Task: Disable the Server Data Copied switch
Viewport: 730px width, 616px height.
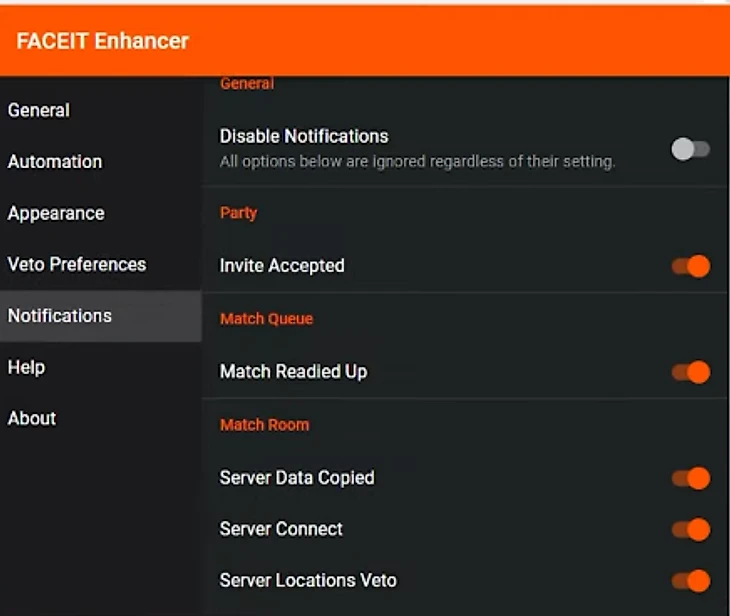Action: 691,478
